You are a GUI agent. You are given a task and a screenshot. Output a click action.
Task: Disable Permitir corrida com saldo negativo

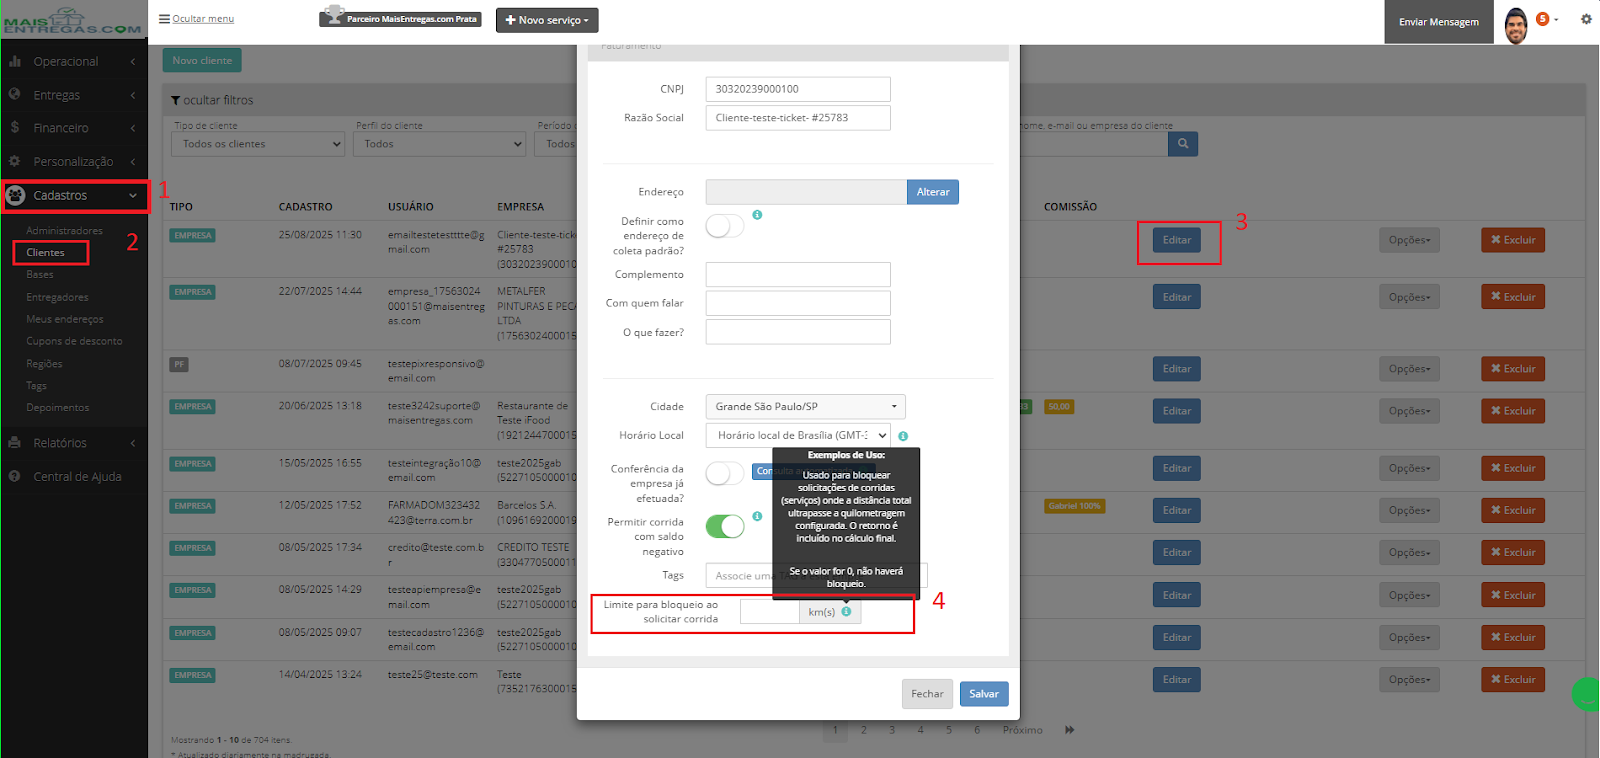(x=725, y=526)
